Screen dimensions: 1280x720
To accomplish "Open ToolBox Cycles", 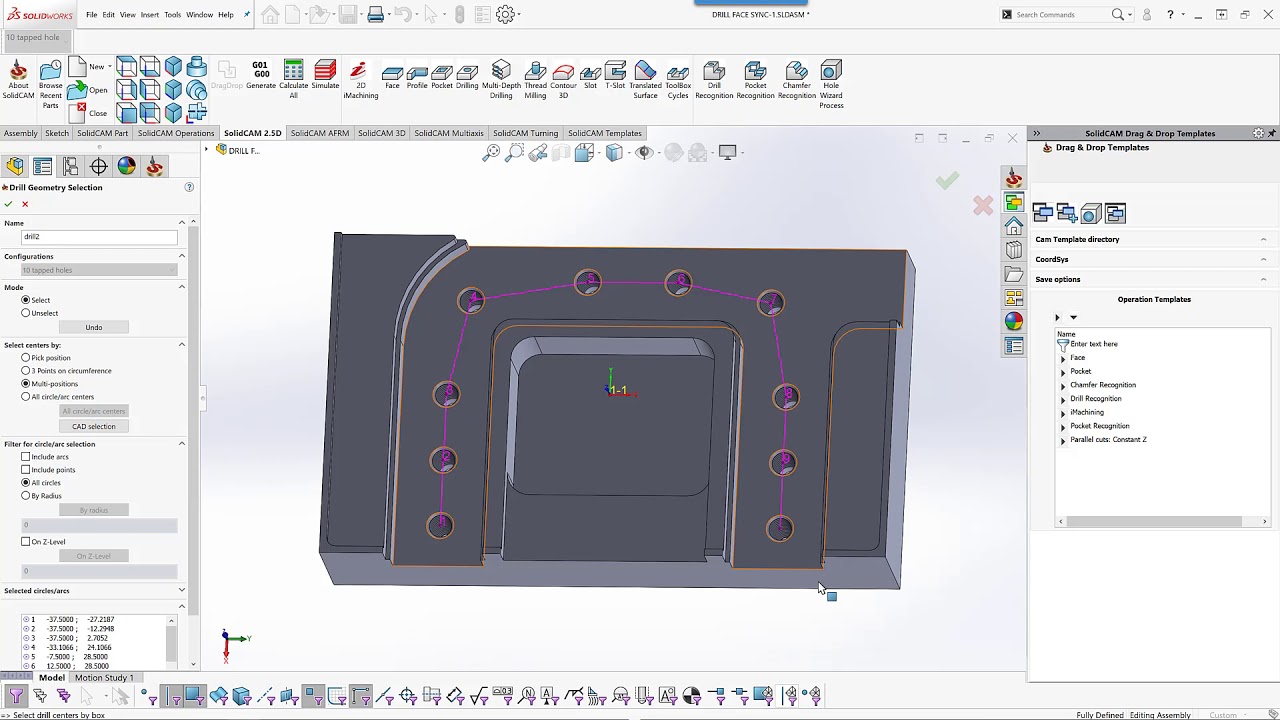I will coord(678,80).
